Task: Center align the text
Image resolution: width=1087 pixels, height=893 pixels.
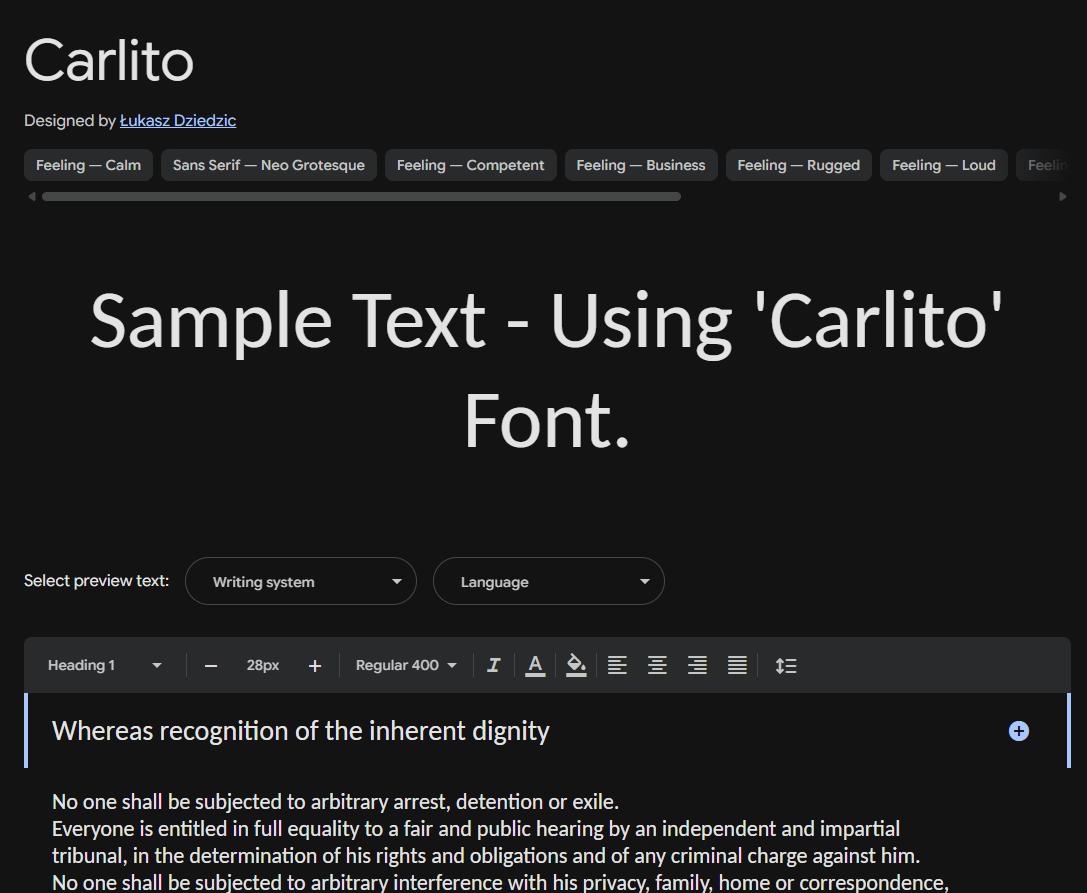Action: tap(657, 666)
